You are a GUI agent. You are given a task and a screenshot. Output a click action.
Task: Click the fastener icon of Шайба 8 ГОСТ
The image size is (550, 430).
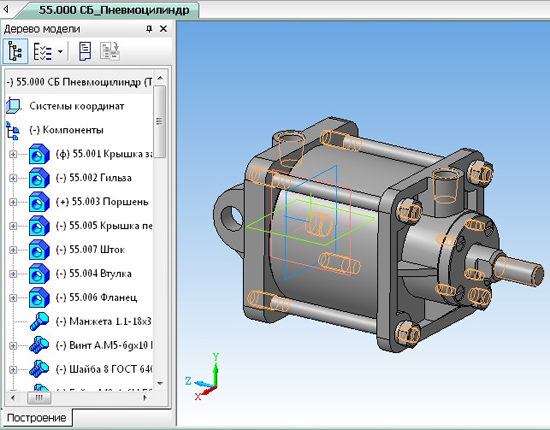click(x=39, y=369)
